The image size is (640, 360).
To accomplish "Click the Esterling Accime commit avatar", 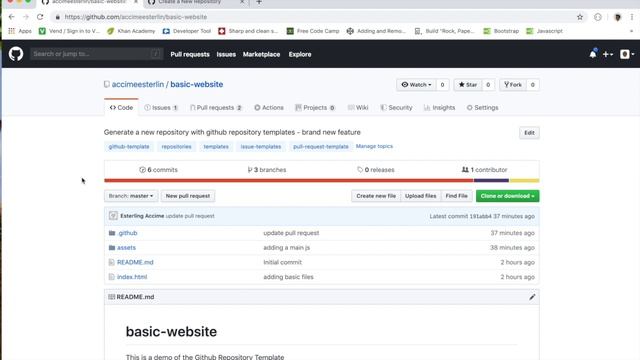I will 113,216.
